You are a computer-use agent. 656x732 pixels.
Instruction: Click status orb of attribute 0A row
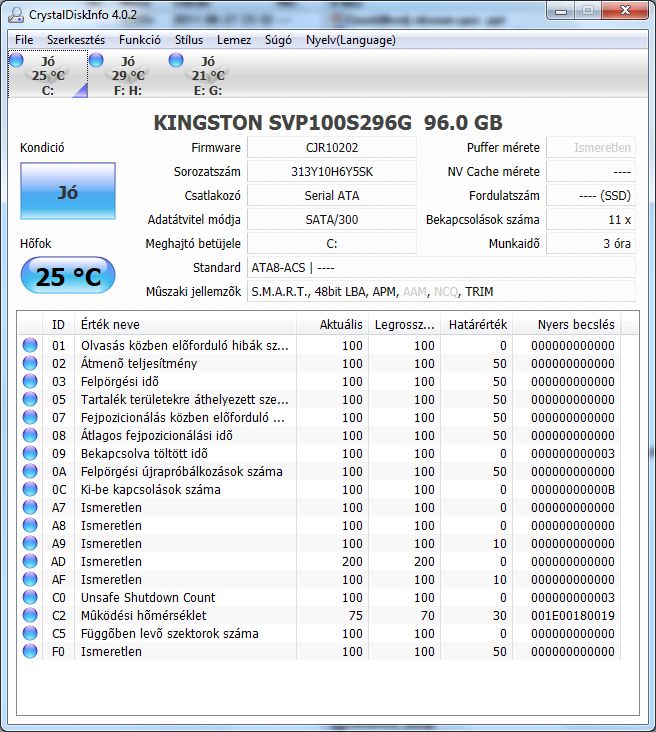click(30, 471)
